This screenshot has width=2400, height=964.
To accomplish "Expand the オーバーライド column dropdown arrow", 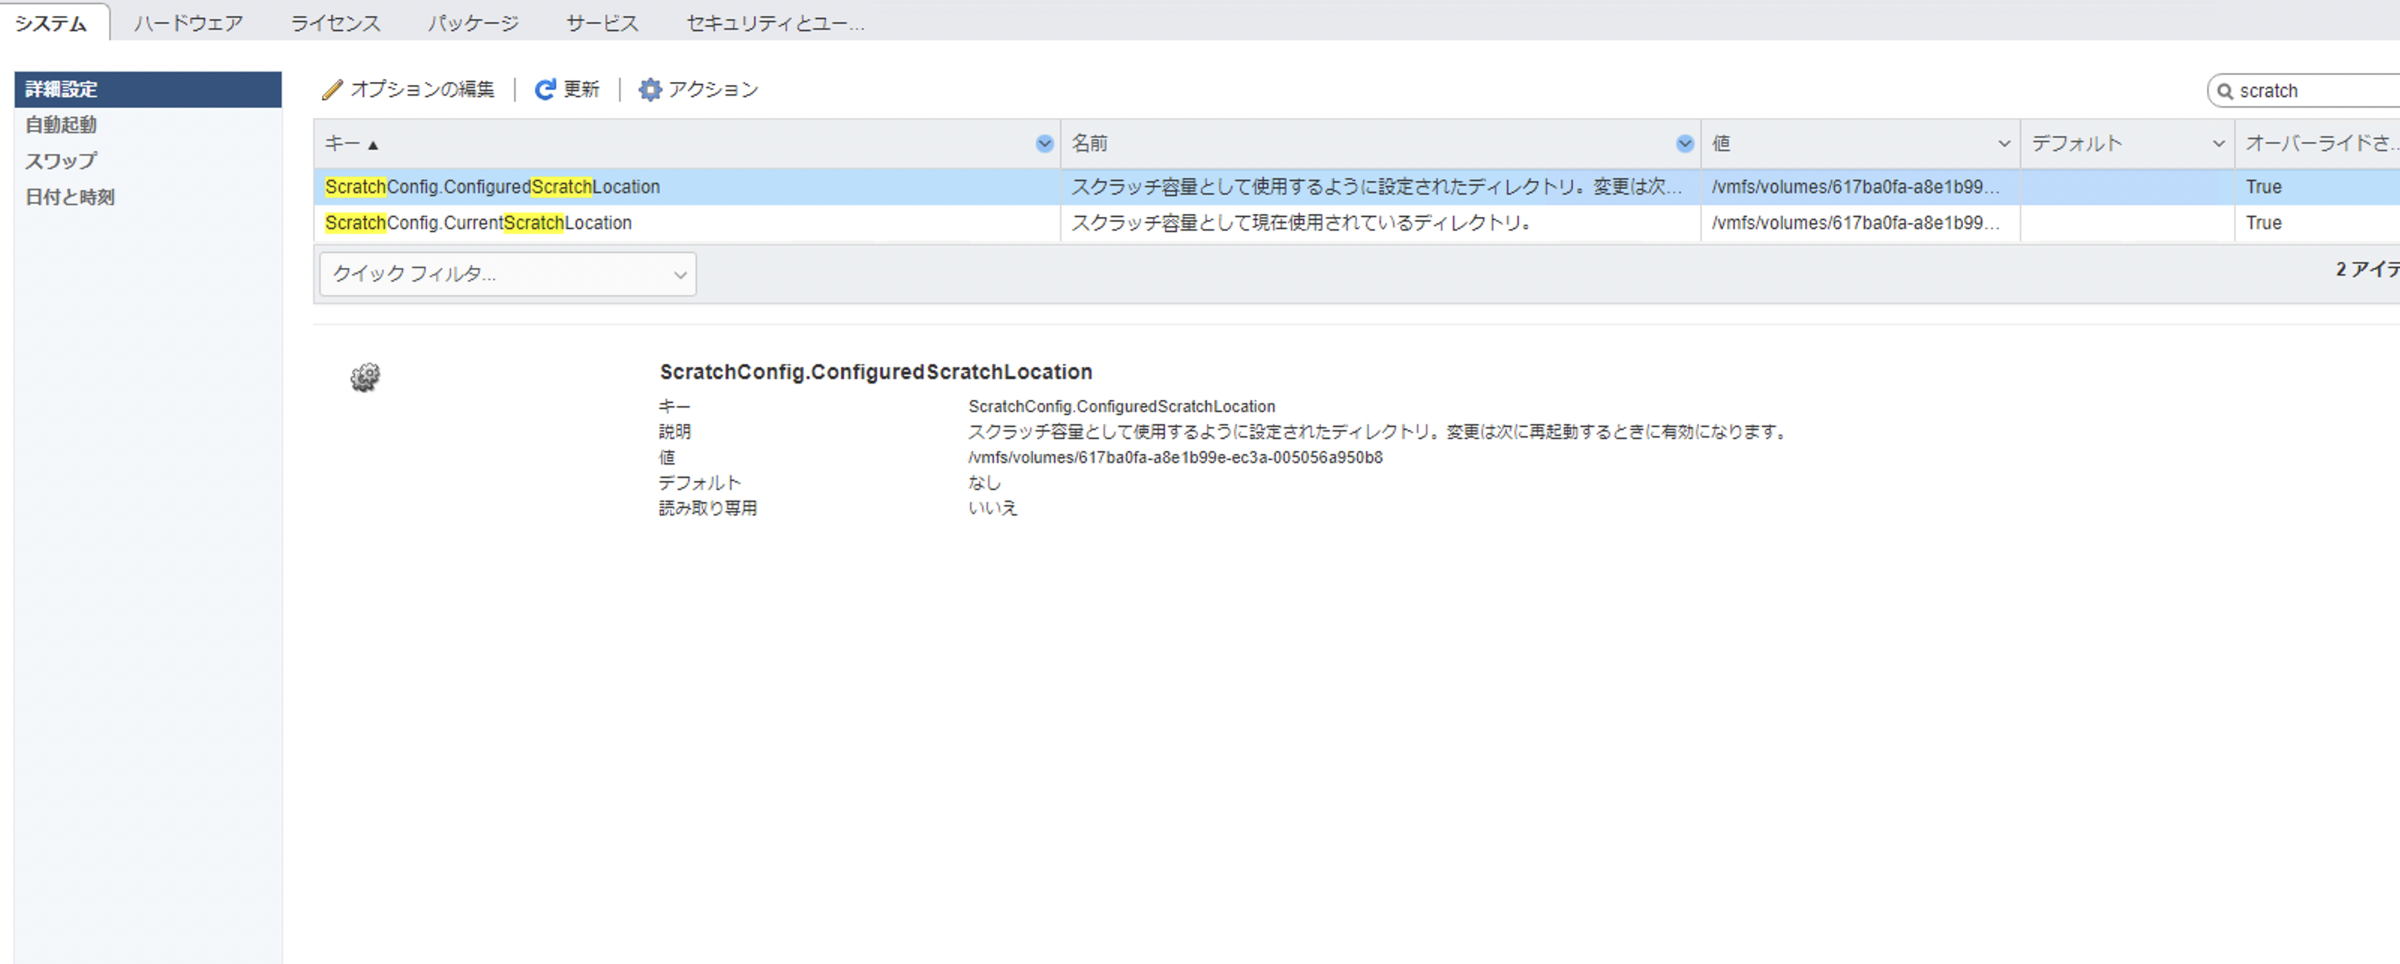I will coord(2393,143).
